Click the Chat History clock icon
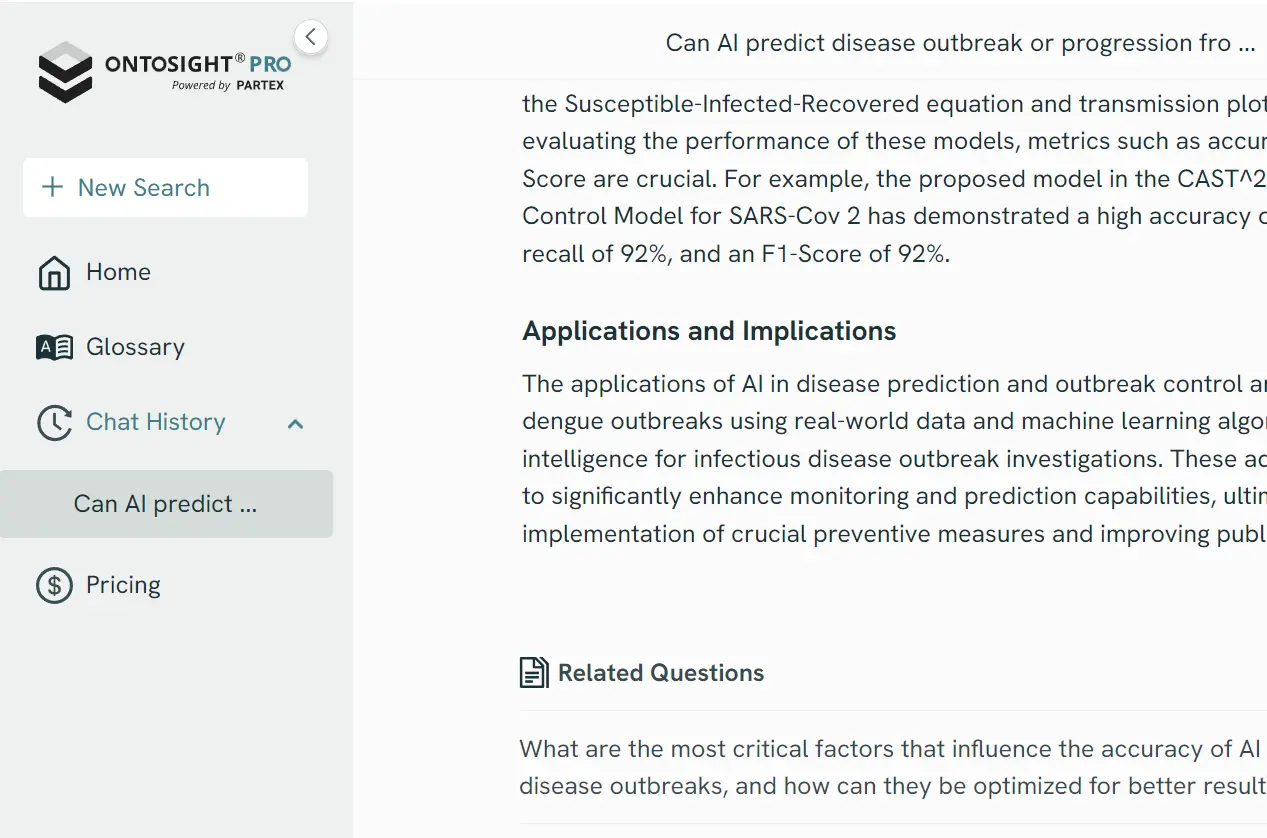 54,422
